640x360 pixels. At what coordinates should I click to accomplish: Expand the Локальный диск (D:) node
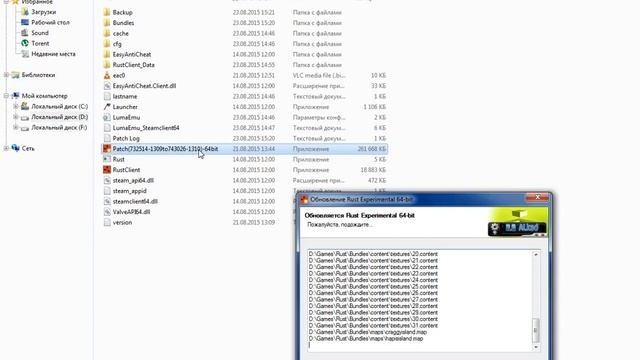tap(16, 117)
